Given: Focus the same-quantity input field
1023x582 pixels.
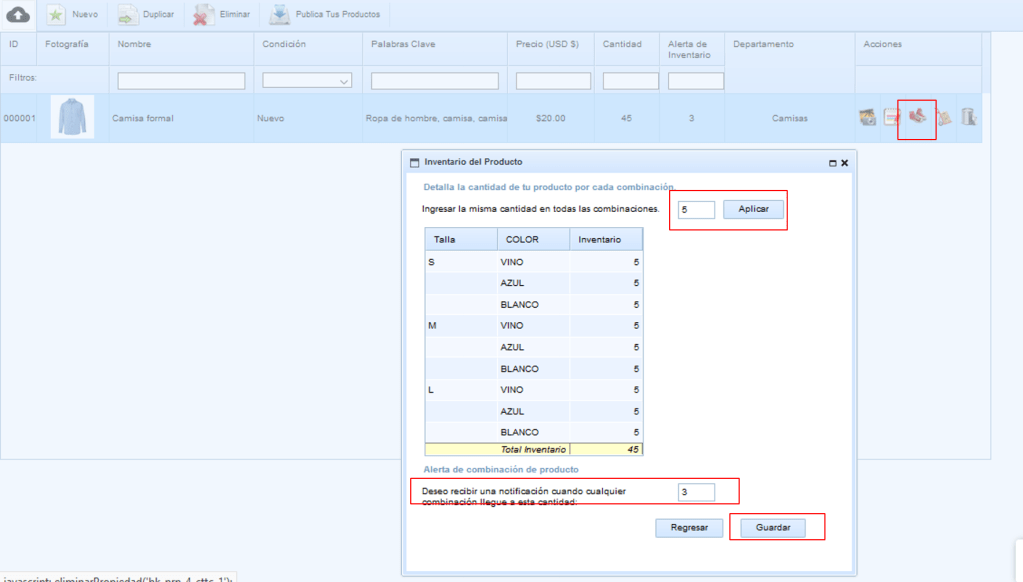Looking at the screenshot, I should pyautogui.click(x=695, y=210).
